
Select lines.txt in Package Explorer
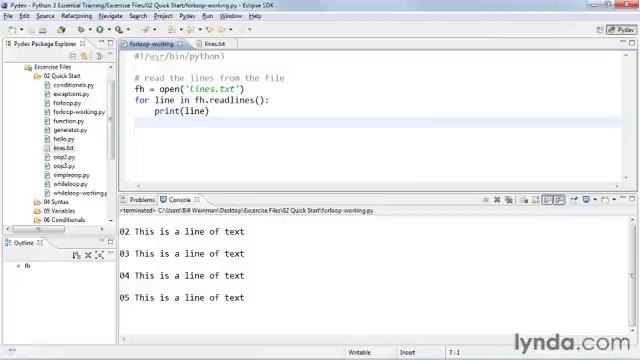click(x=64, y=148)
